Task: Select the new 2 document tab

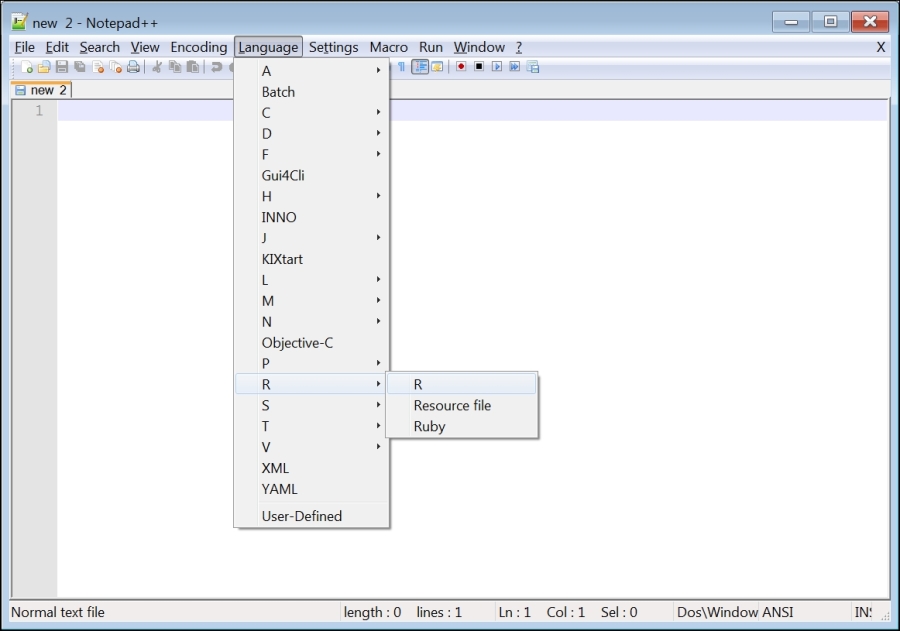Action: tap(41, 90)
